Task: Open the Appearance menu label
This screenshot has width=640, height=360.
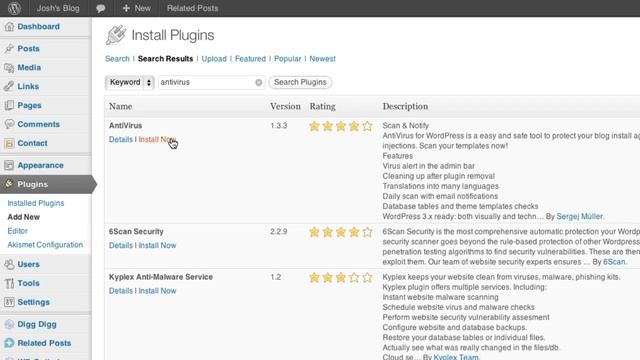Action: (x=40, y=165)
